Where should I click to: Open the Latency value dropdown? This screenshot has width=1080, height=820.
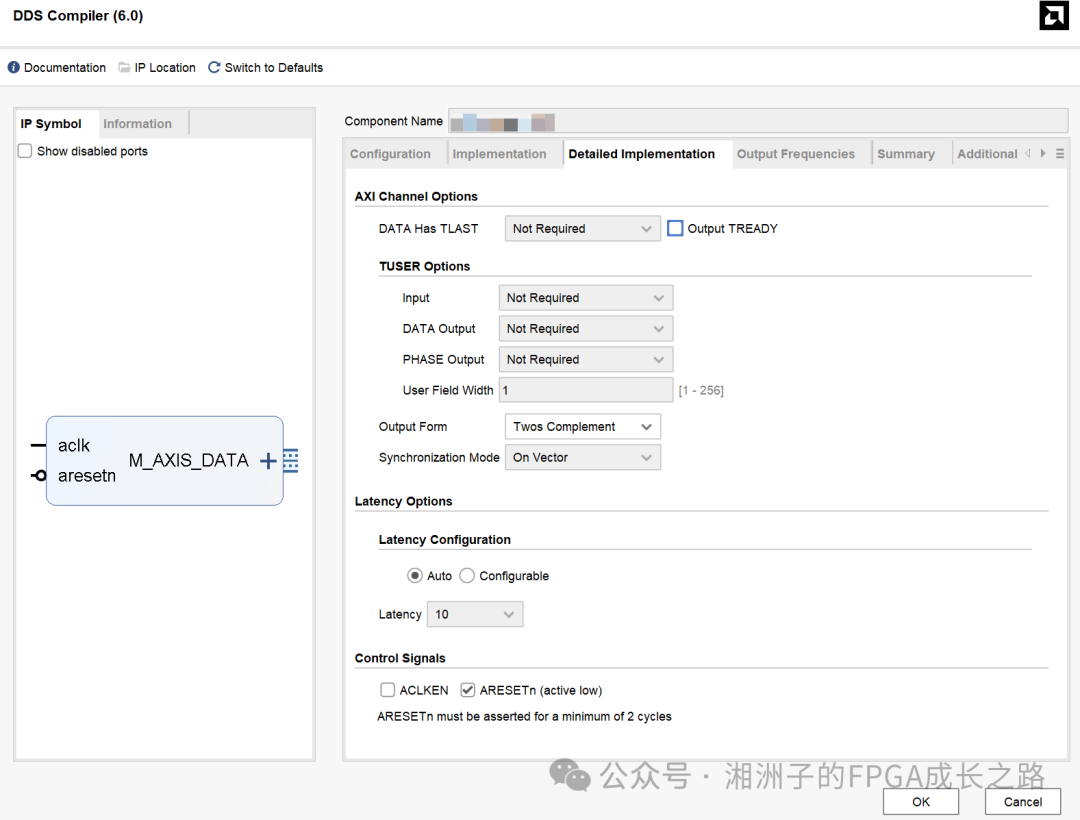pos(475,614)
